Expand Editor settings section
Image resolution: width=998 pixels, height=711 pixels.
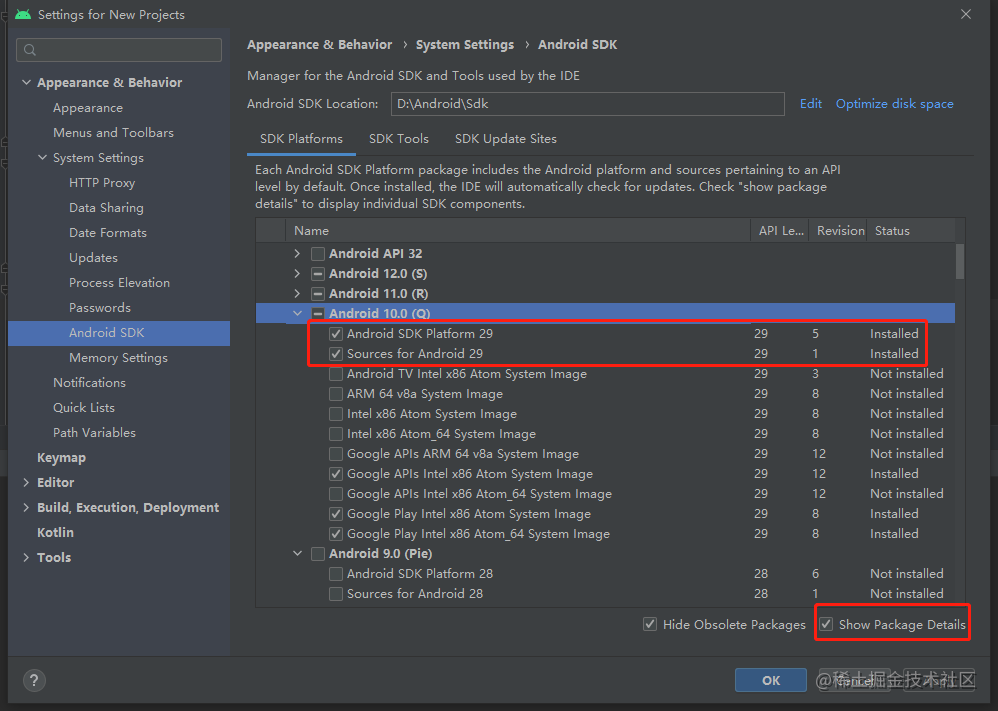pos(26,482)
